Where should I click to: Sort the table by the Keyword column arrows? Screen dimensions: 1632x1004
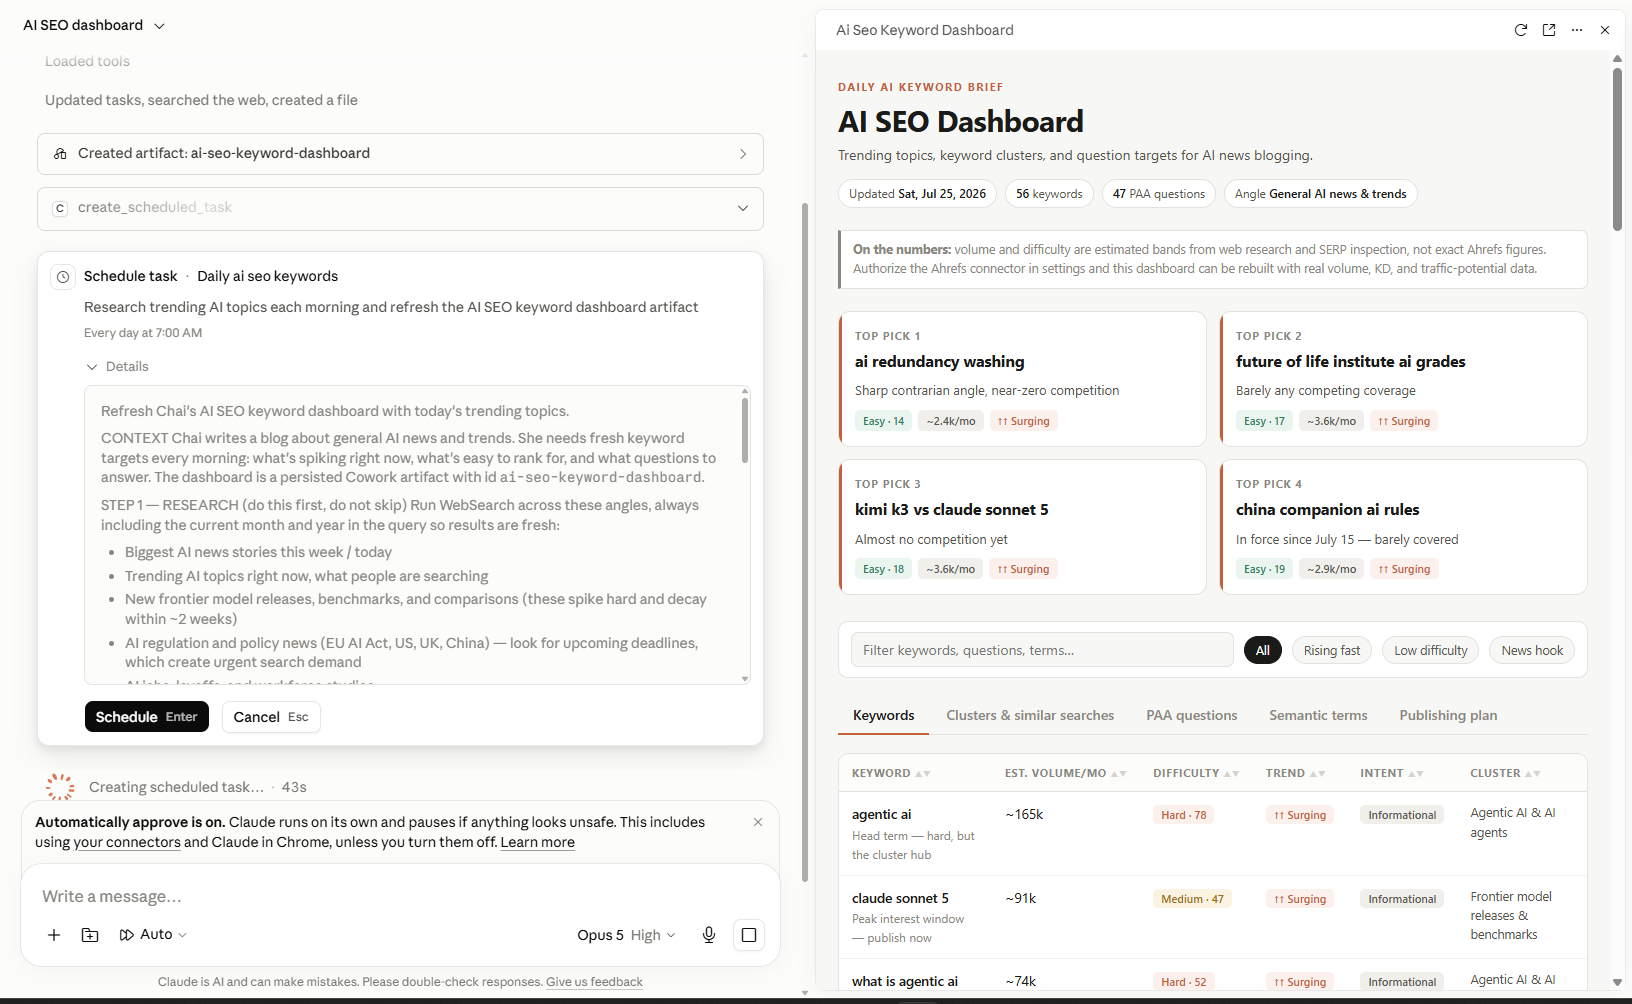(922, 774)
